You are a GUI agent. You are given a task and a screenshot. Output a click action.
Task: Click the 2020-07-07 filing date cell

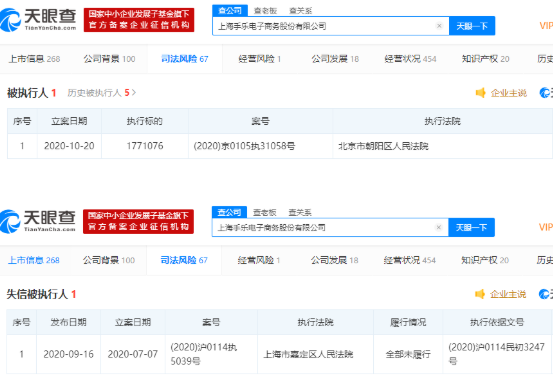[133, 354]
